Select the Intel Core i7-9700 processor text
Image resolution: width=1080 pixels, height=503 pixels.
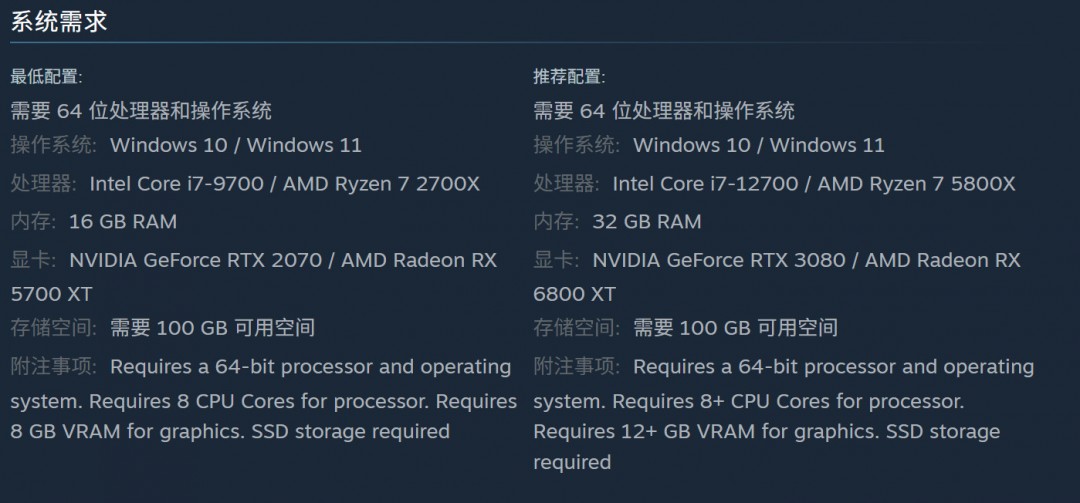(180, 184)
